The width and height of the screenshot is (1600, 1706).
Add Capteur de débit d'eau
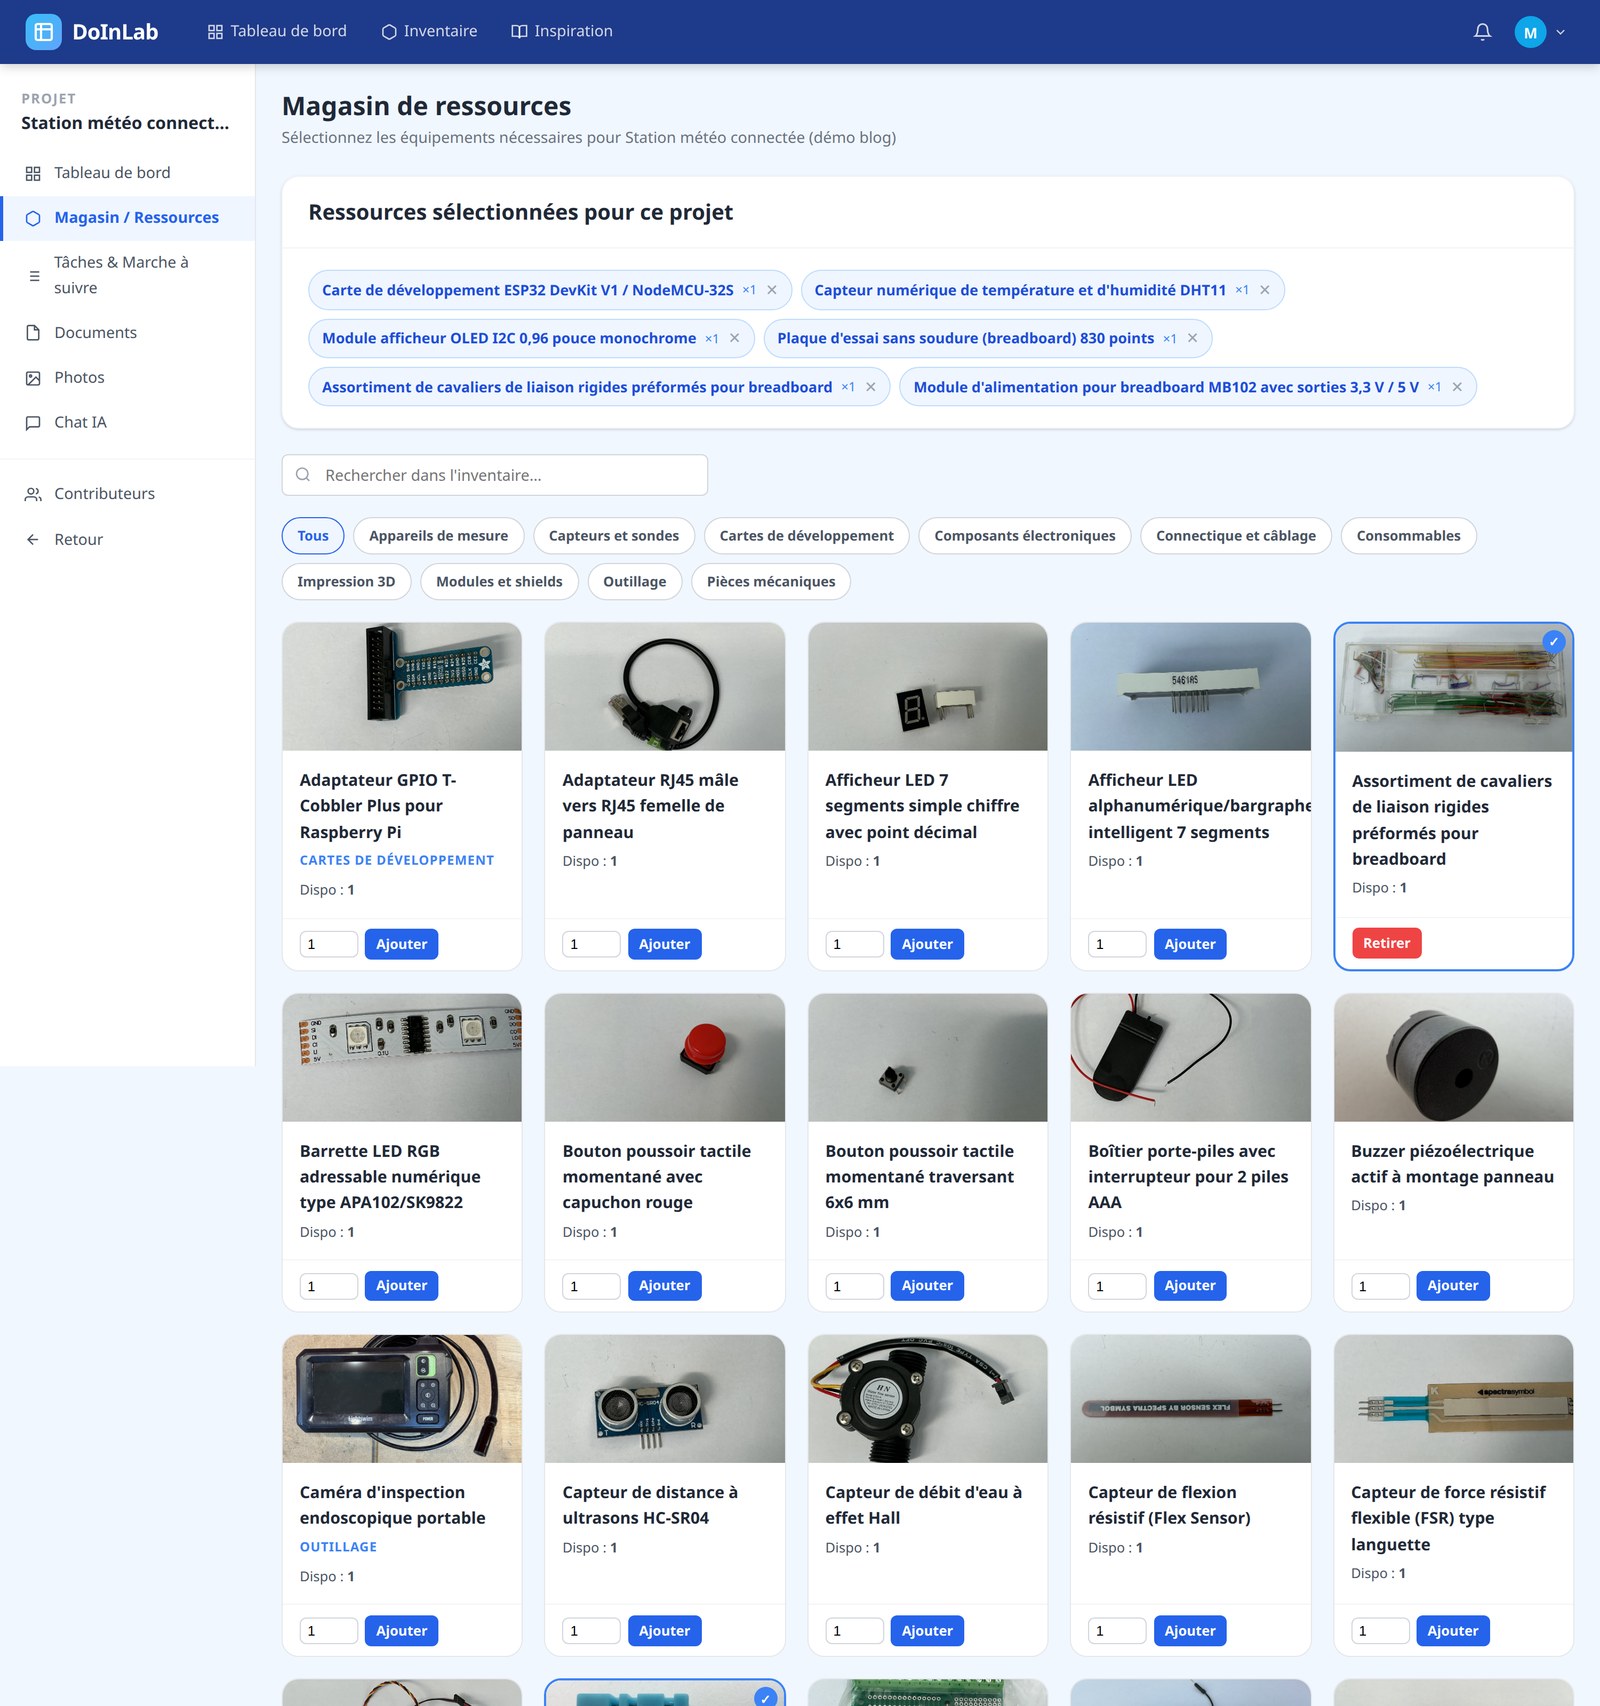(x=927, y=1631)
